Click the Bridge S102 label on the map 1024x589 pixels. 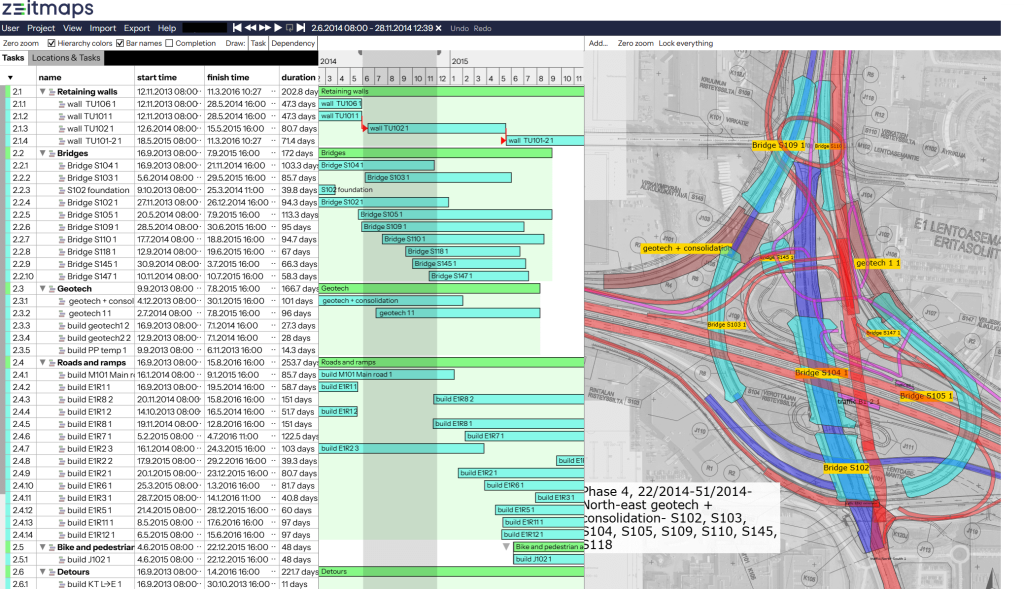point(846,468)
